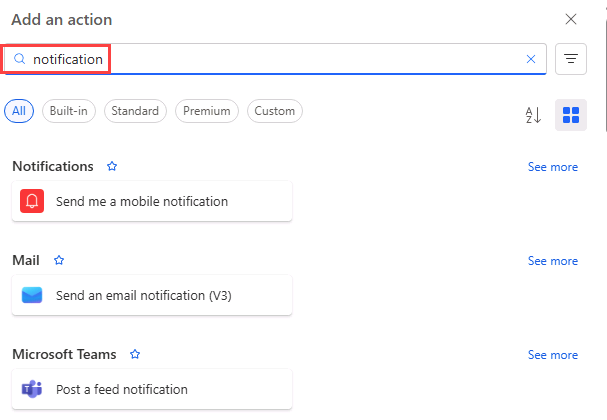Switch to grid view layout

click(x=571, y=115)
